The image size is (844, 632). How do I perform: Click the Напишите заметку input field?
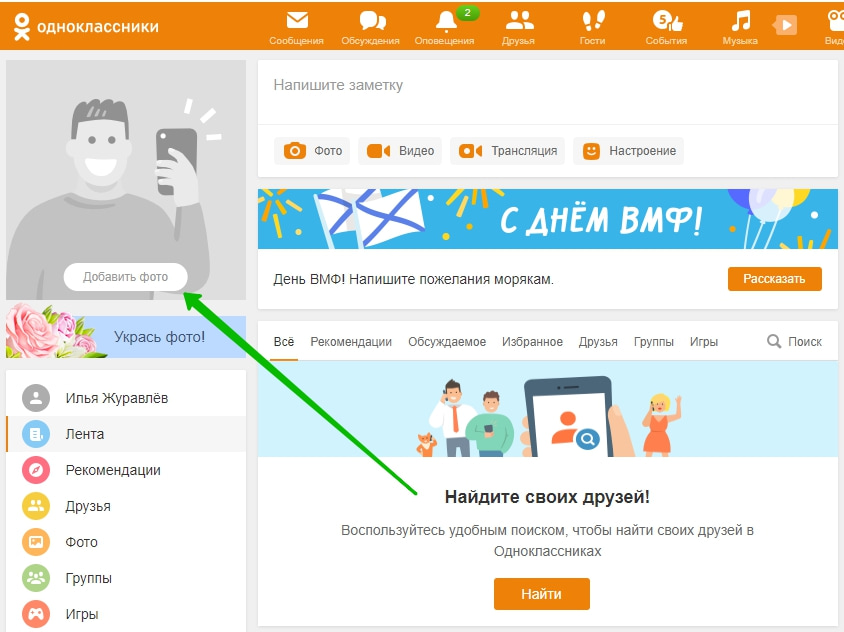548,92
